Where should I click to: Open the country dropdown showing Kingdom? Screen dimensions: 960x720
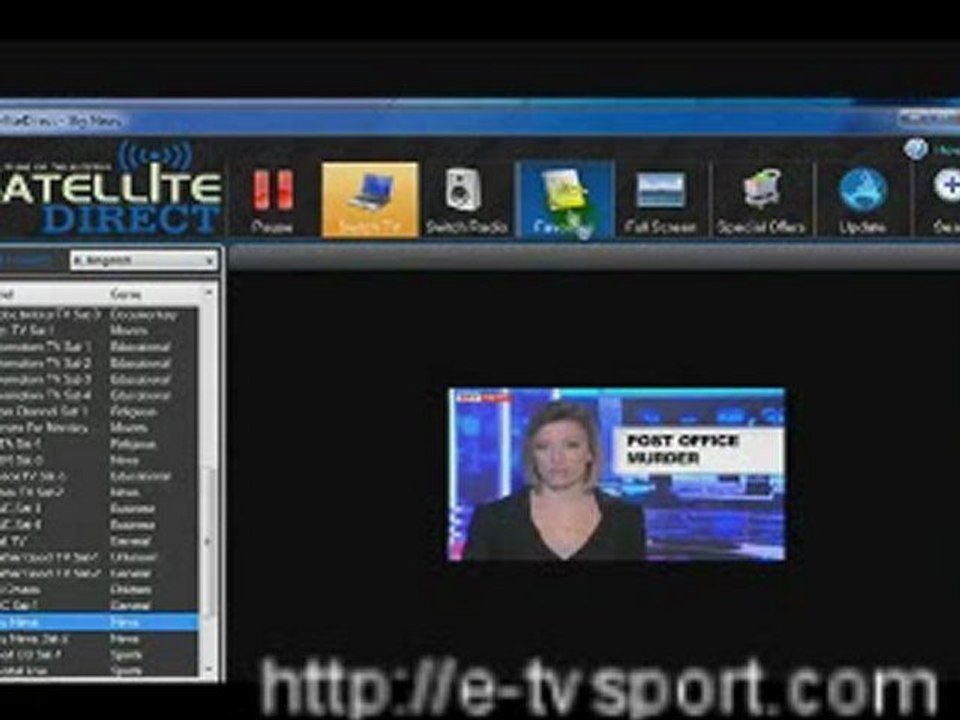click(143, 260)
